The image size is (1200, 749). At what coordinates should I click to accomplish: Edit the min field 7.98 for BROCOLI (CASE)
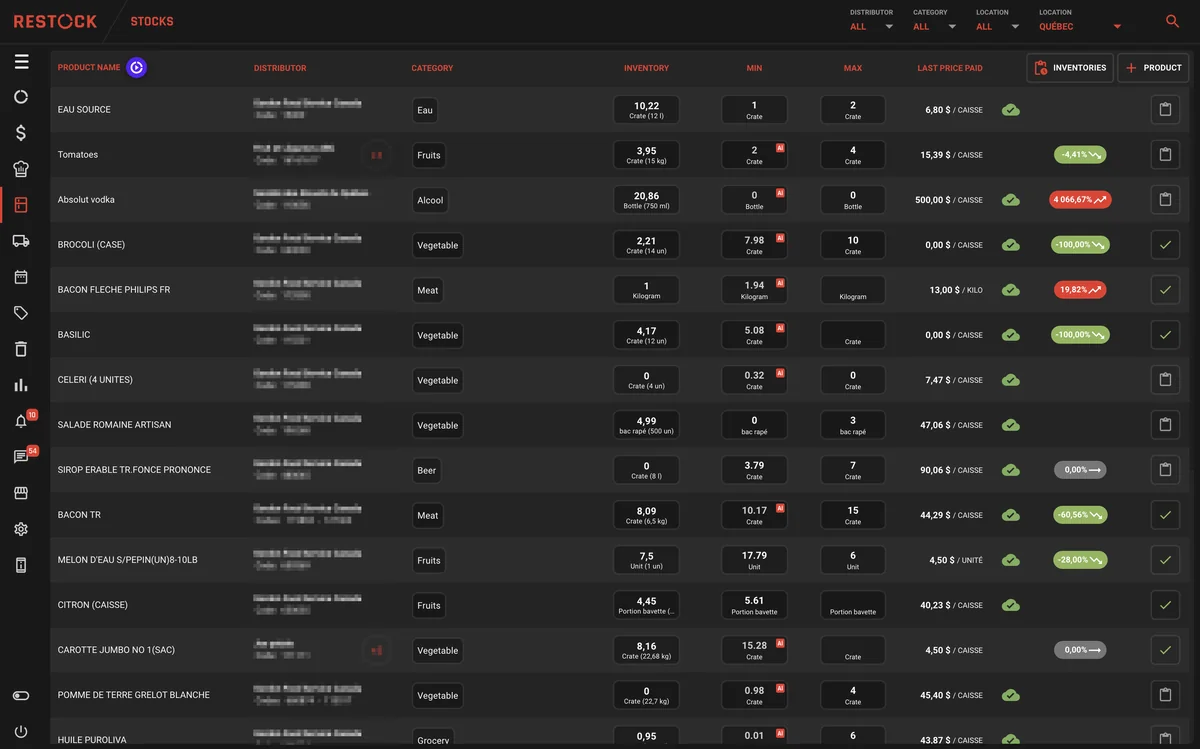click(754, 245)
